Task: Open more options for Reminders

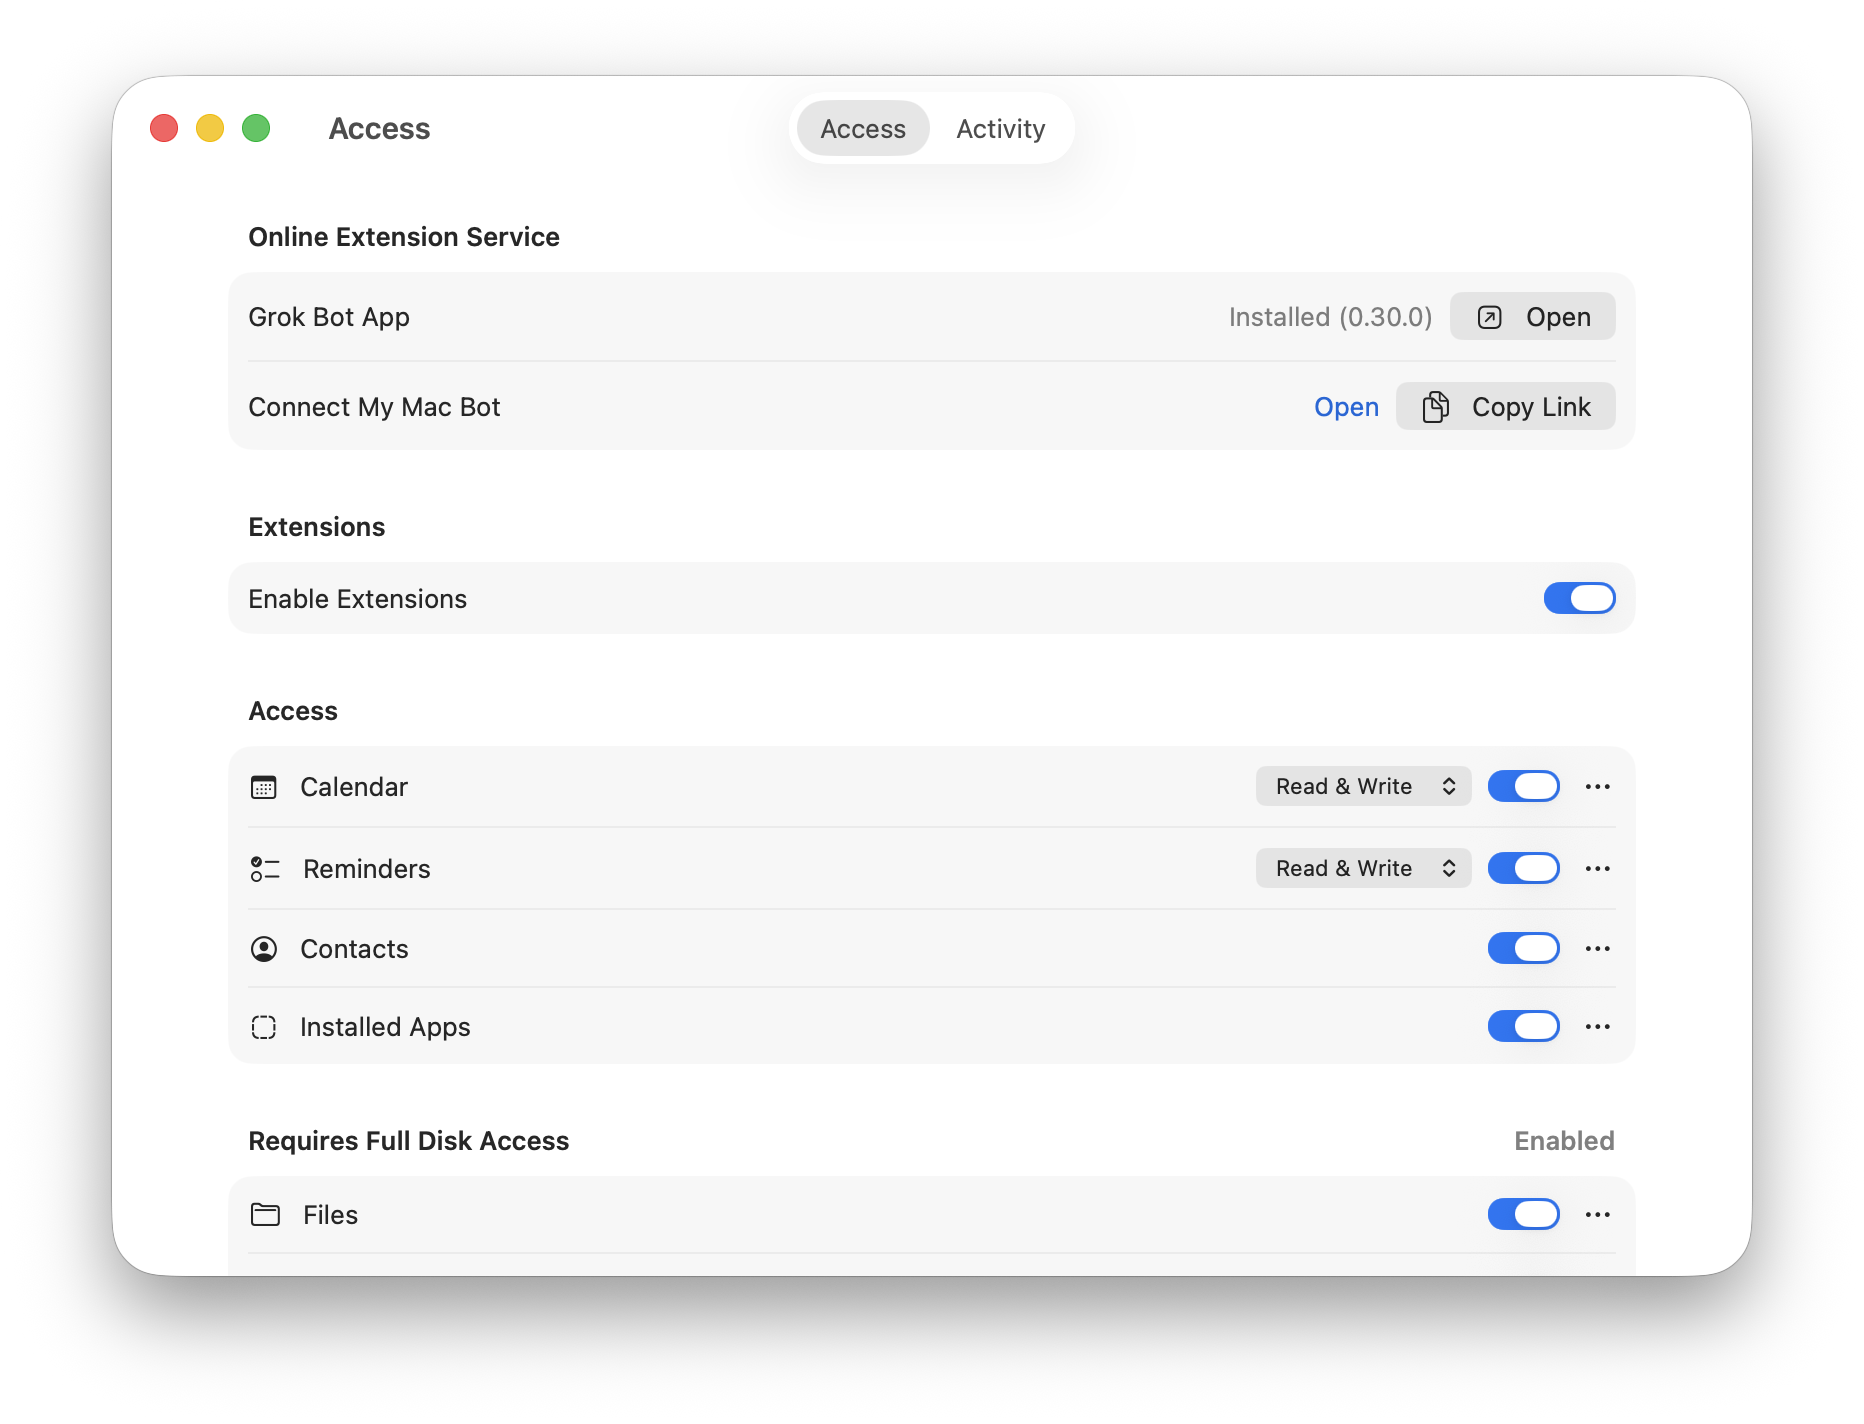Action: (x=1598, y=869)
